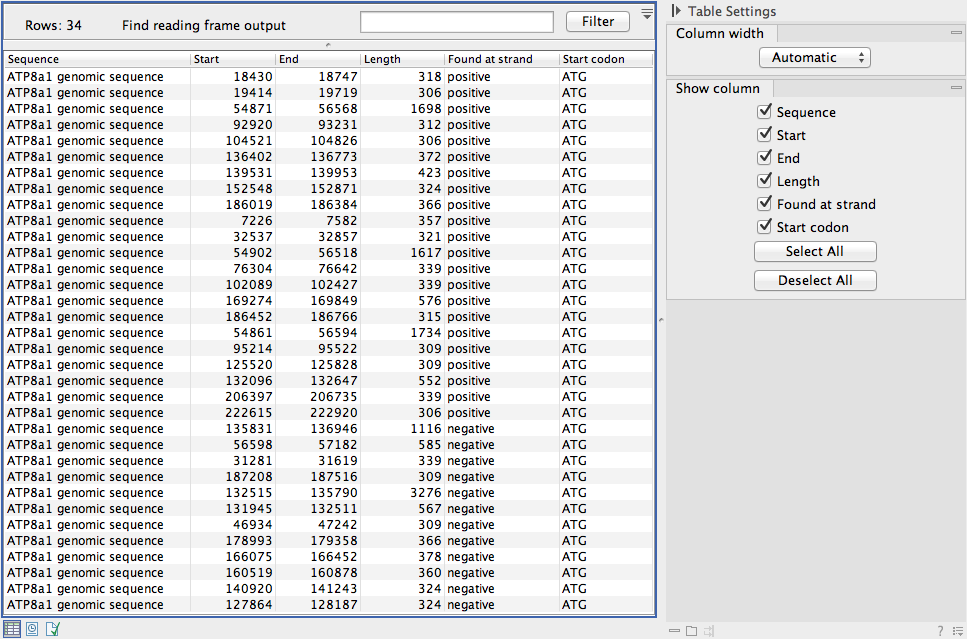
Task: Toggle the Start codon column checkbox
Action: coord(765,226)
